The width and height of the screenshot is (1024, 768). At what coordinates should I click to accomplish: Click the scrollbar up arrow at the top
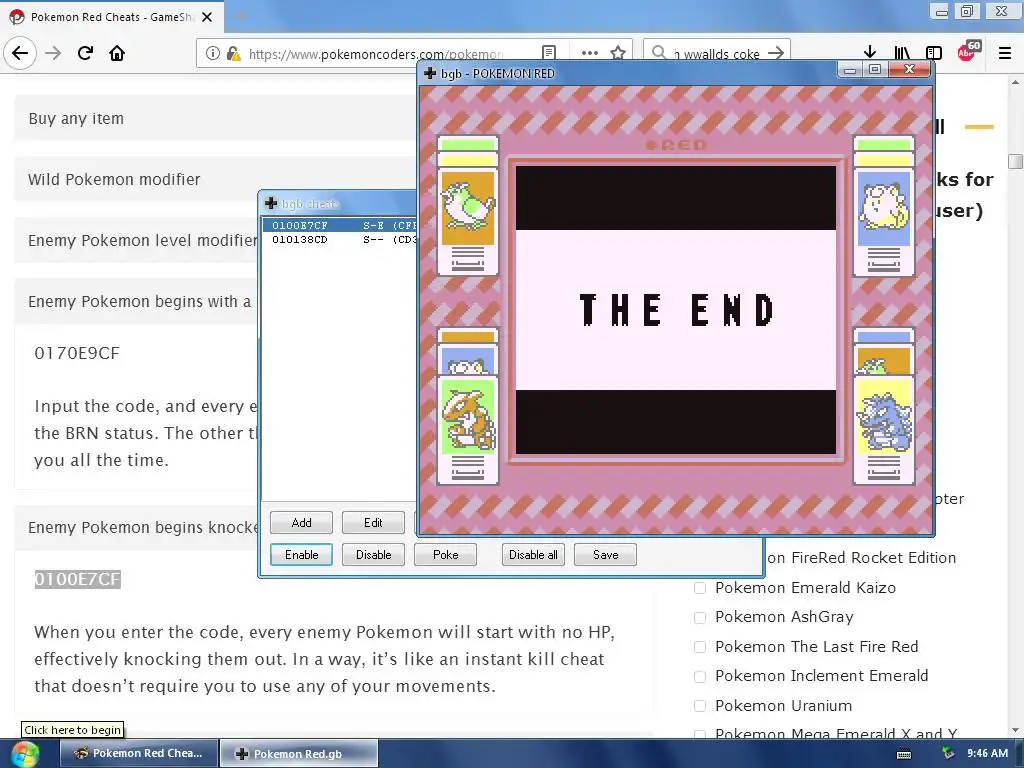point(1015,82)
